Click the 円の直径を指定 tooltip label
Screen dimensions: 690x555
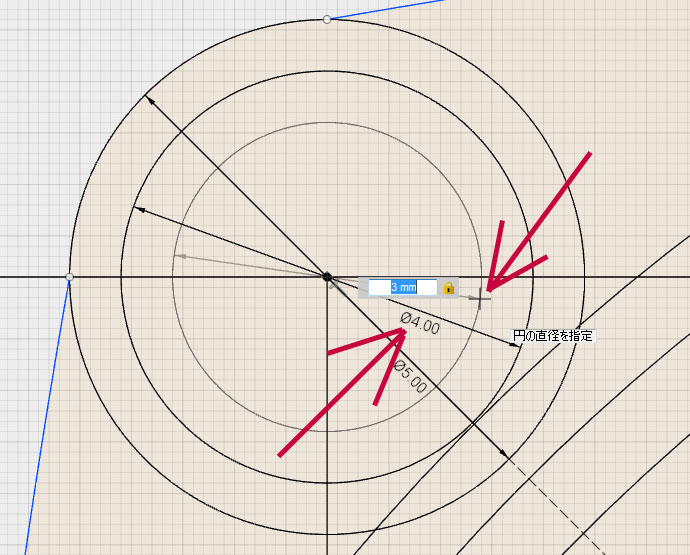click(x=553, y=337)
